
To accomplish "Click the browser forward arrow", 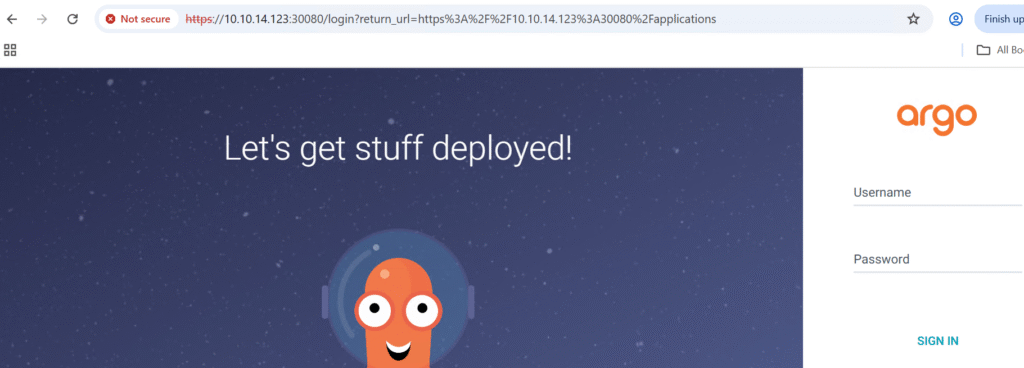I will click(x=42, y=19).
